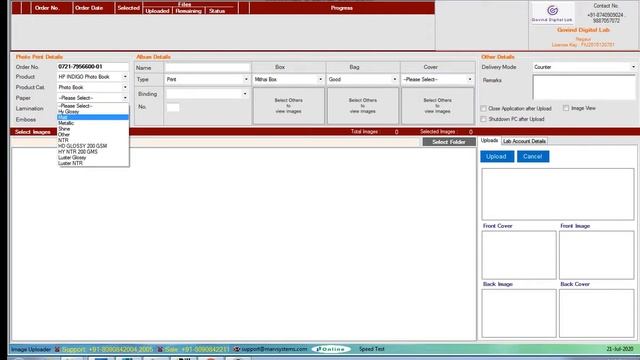The width and height of the screenshot is (640, 360).
Task: Choose Hy Glossy paper option
Action: click(x=93, y=111)
